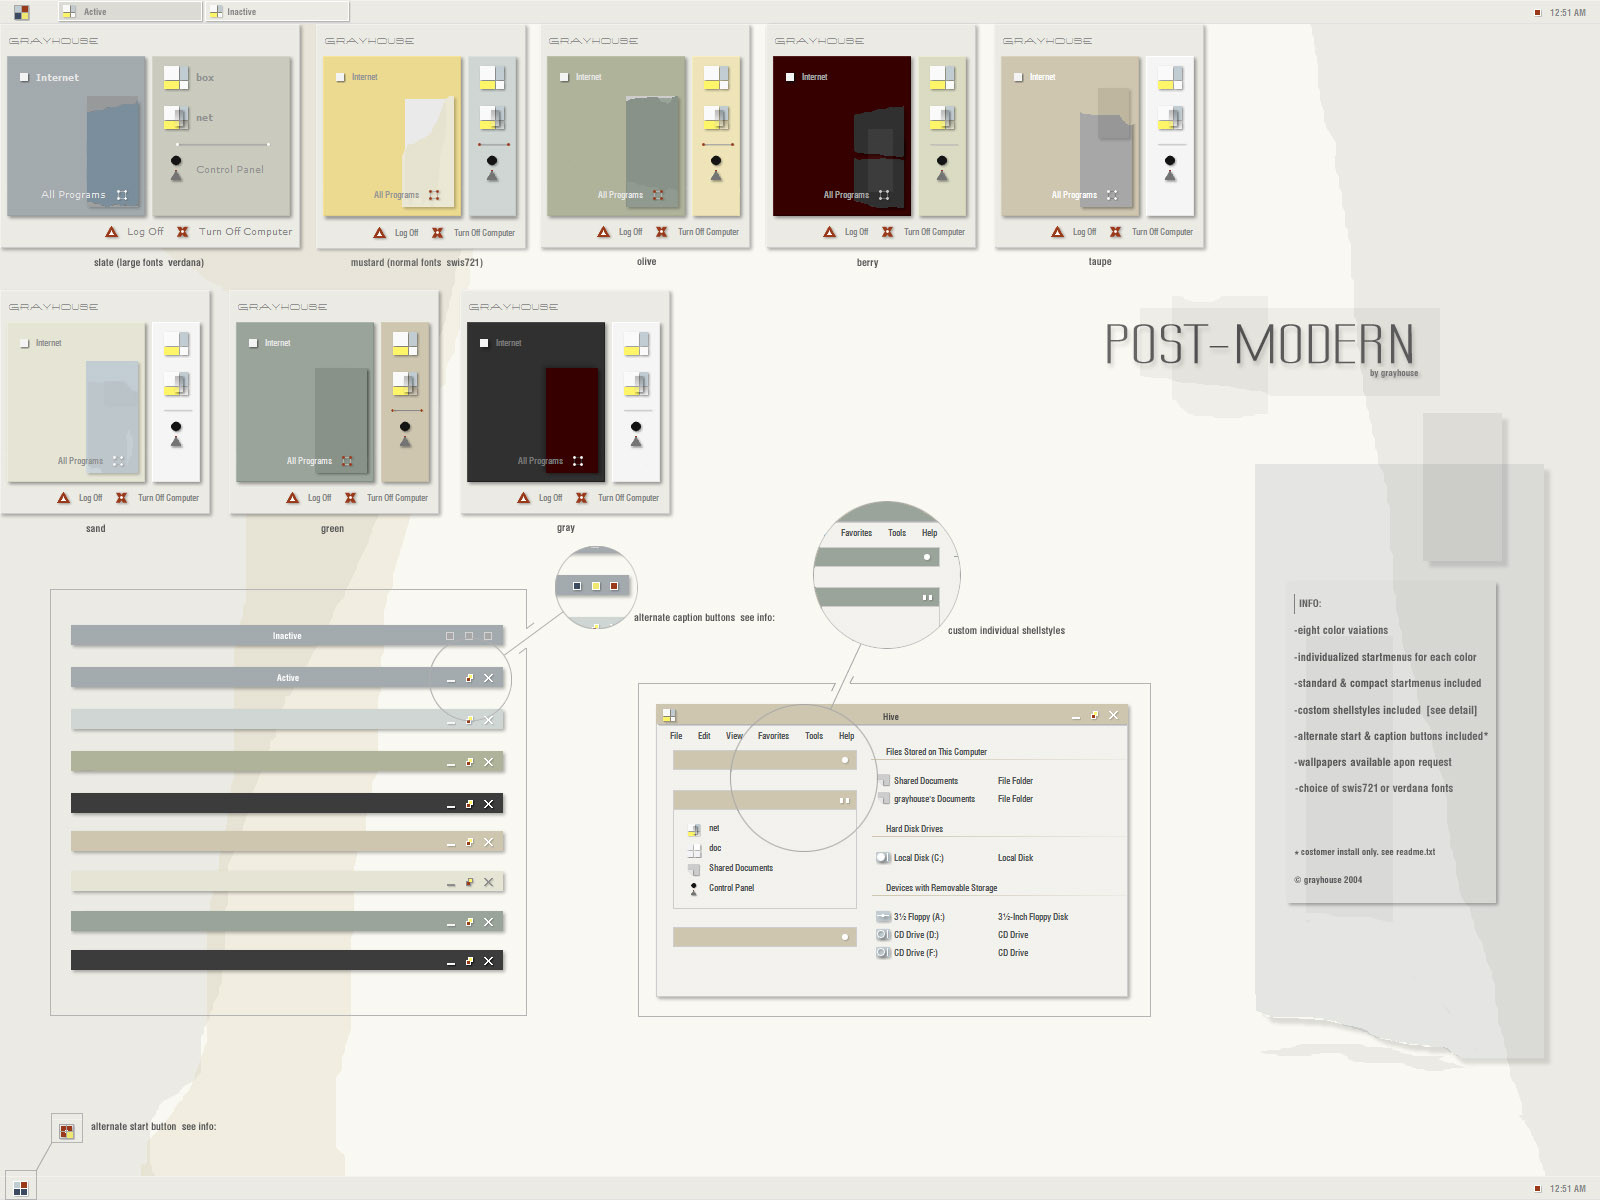Image resolution: width=1600 pixels, height=1200 pixels.
Task: Select the Active taskbar tab
Action: pos(130,12)
